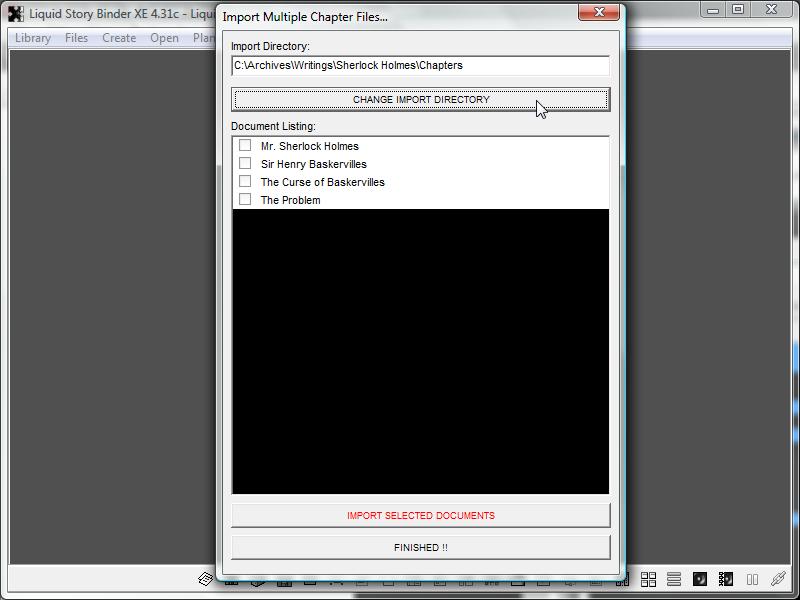Tick the Sir Henry Baskervilles checkbox

click(245, 164)
